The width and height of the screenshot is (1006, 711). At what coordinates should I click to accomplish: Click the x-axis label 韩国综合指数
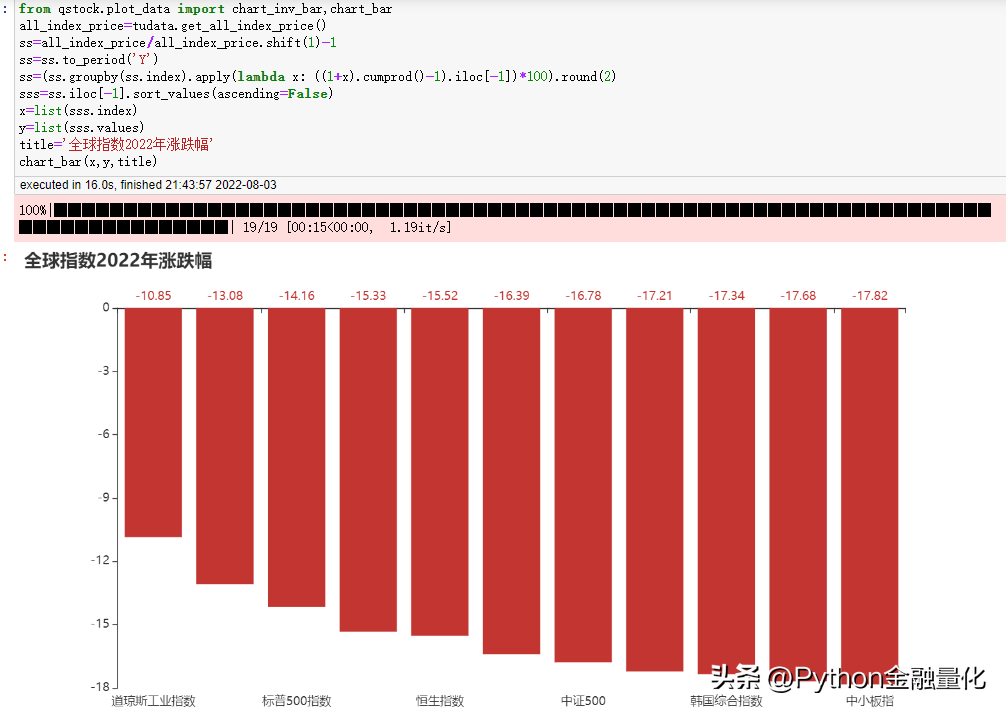(726, 701)
